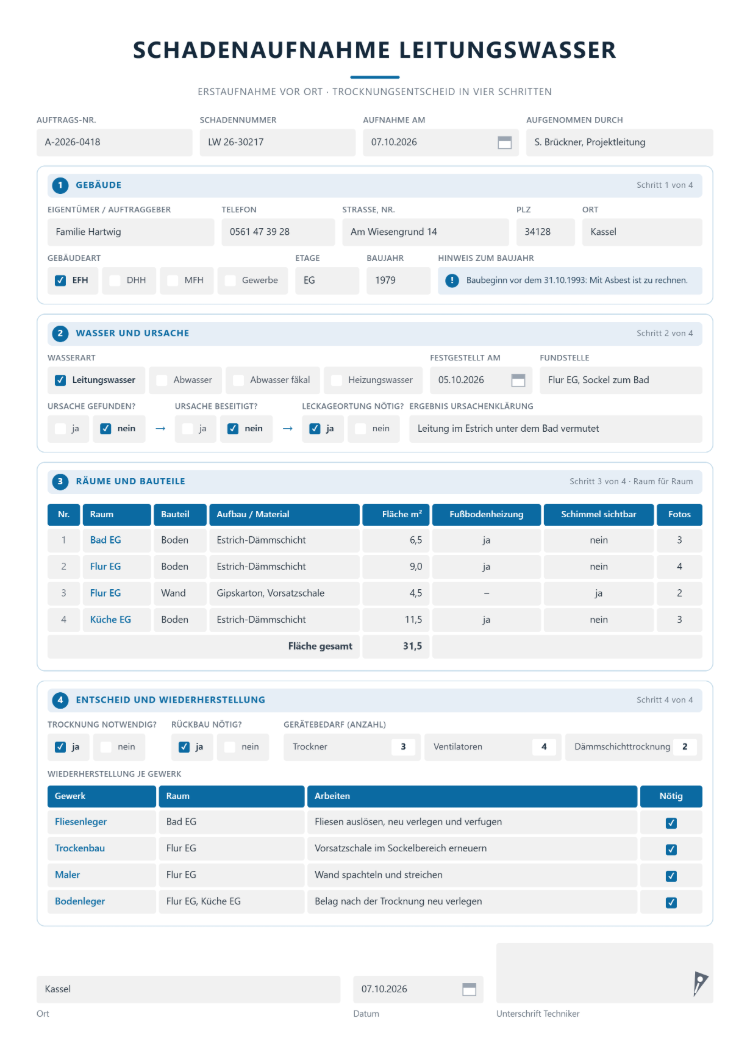The width and height of the screenshot is (750, 1060).
Task: Toggle 'nein' under Ursache gefunden
Action: click(106, 429)
